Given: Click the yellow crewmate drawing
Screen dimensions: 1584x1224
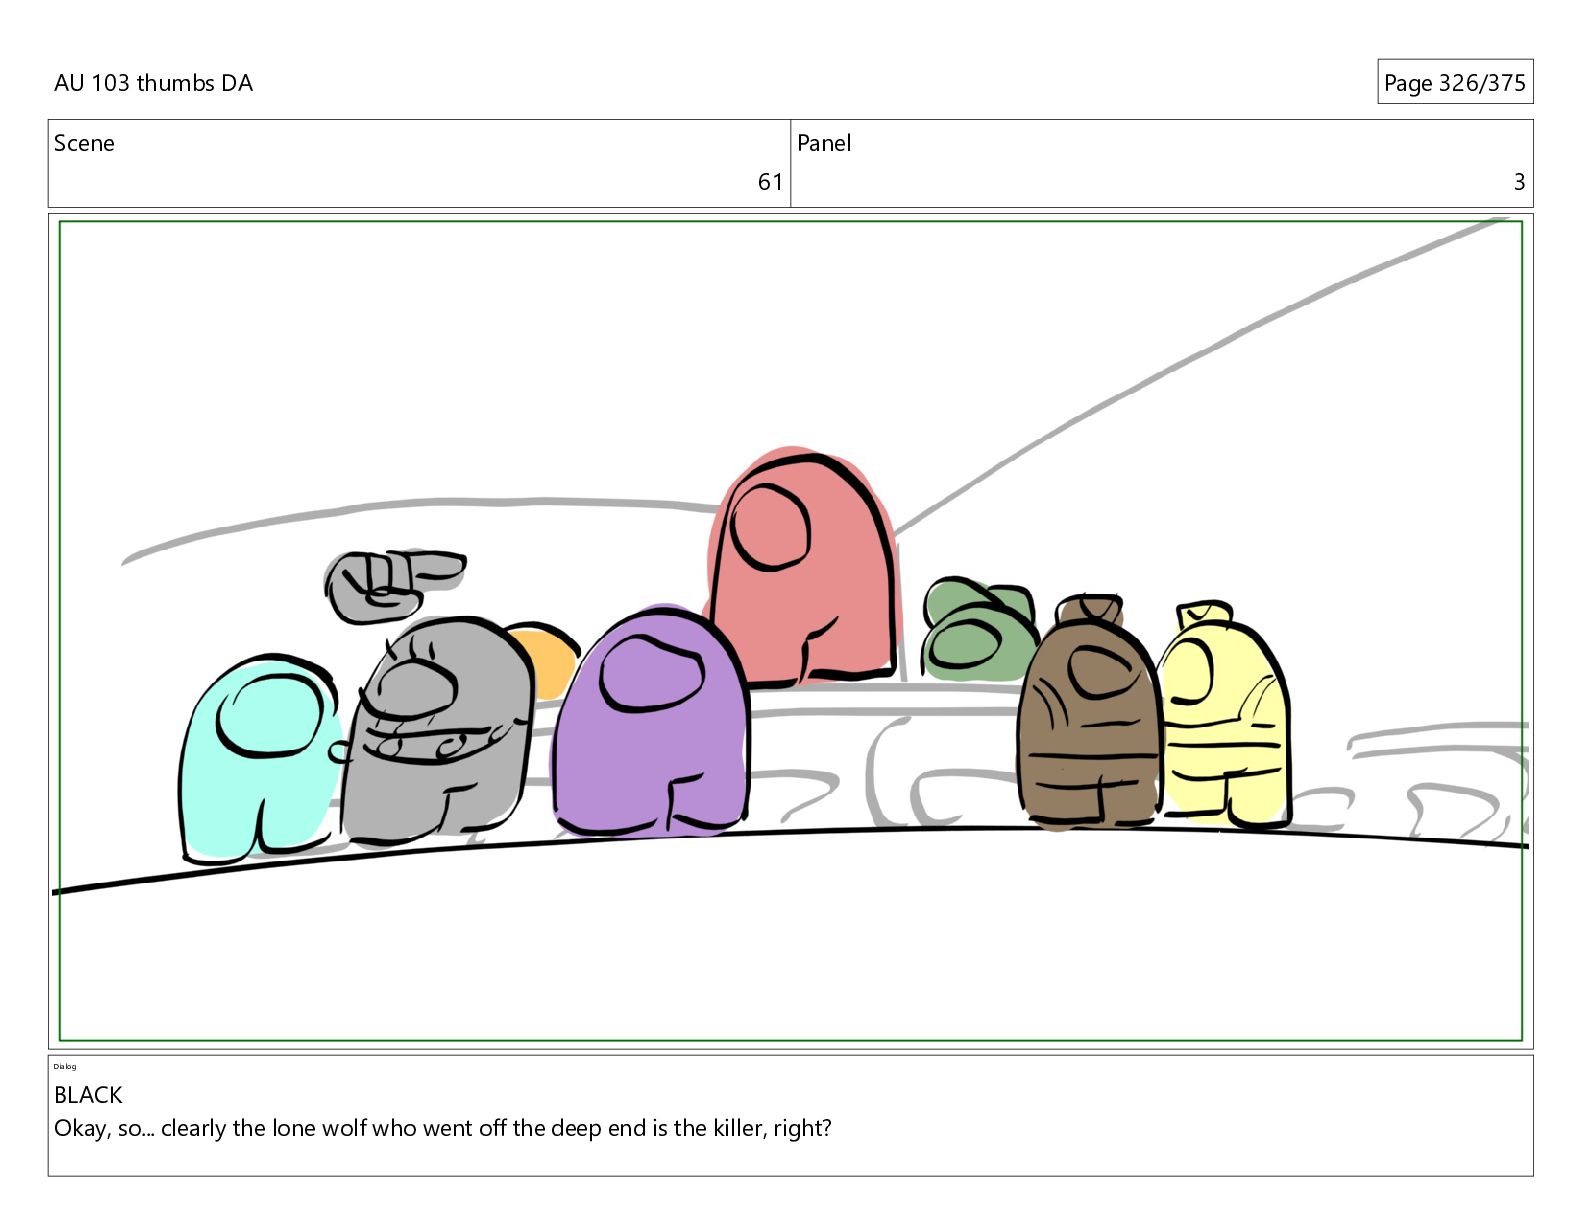Looking at the screenshot, I should [x=1226, y=716].
